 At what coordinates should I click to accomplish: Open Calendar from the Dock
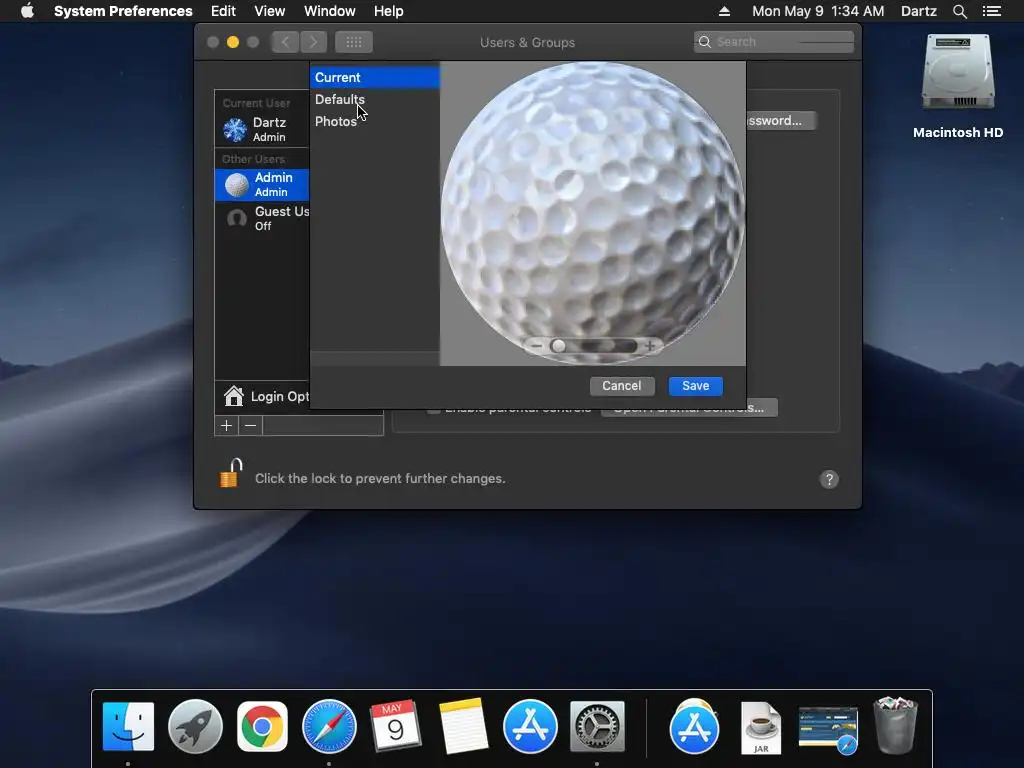click(396, 726)
